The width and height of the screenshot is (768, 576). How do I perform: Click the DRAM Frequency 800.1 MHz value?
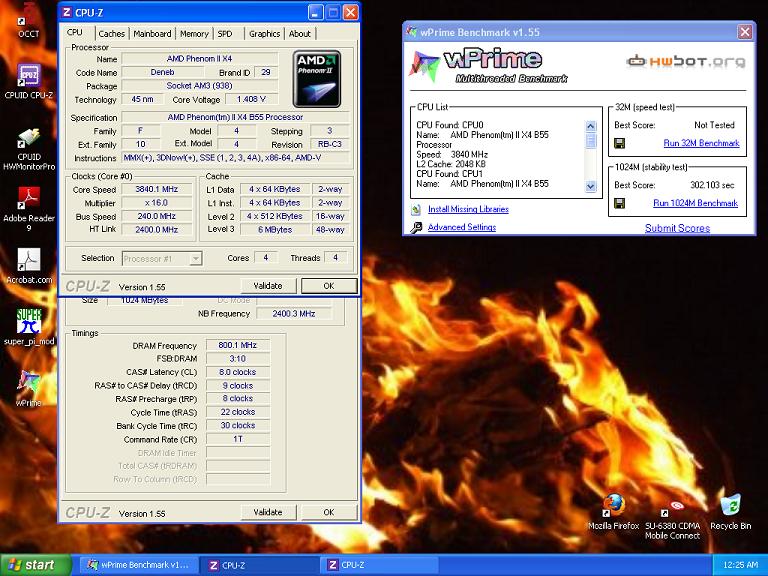238,345
